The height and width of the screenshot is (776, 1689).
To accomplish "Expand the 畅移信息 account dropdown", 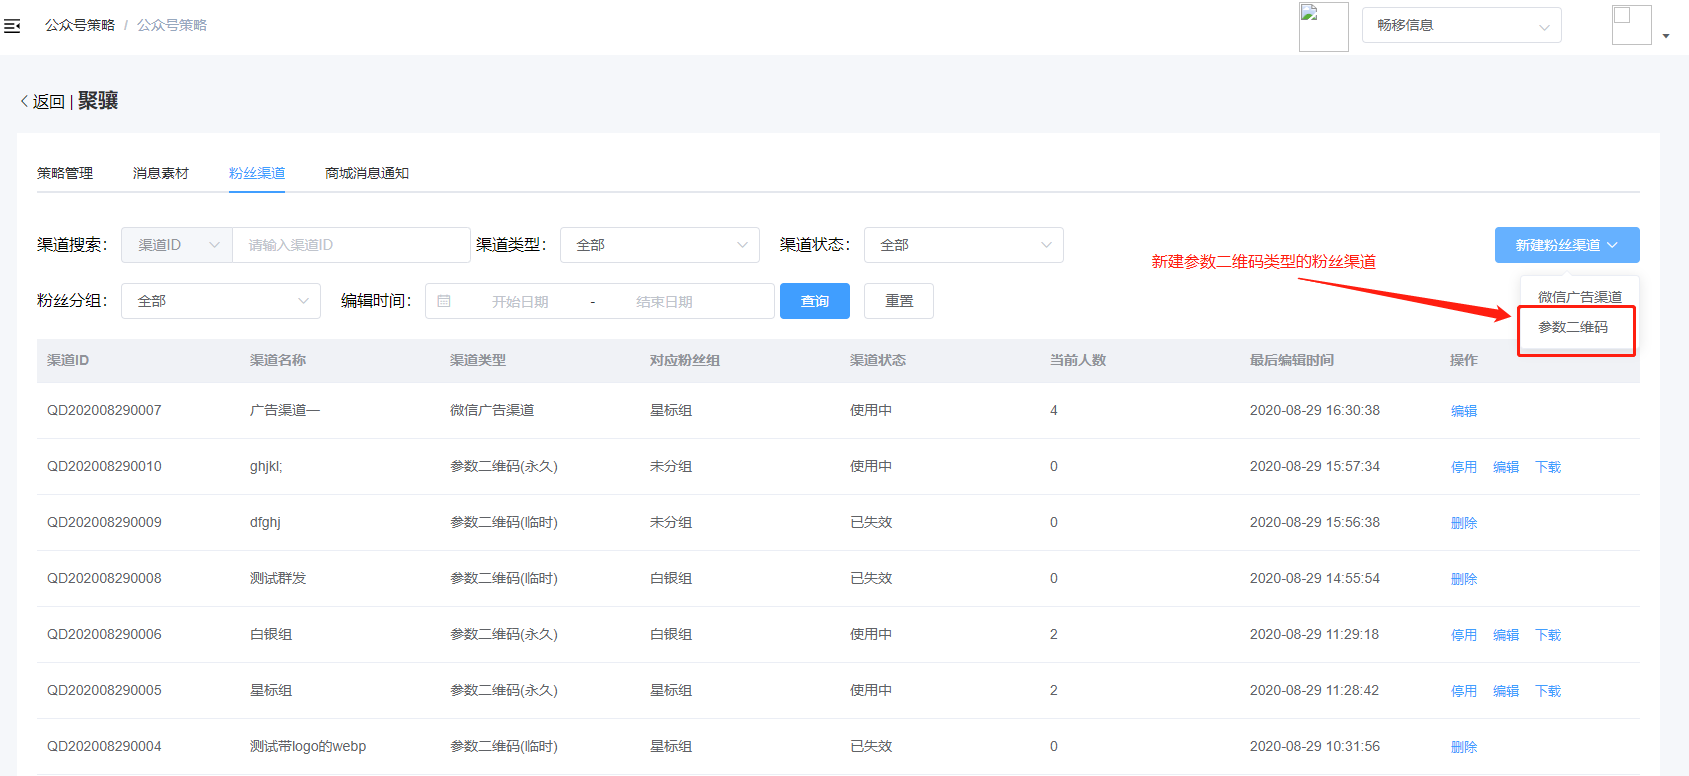I will pyautogui.click(x=1461, y=26).
